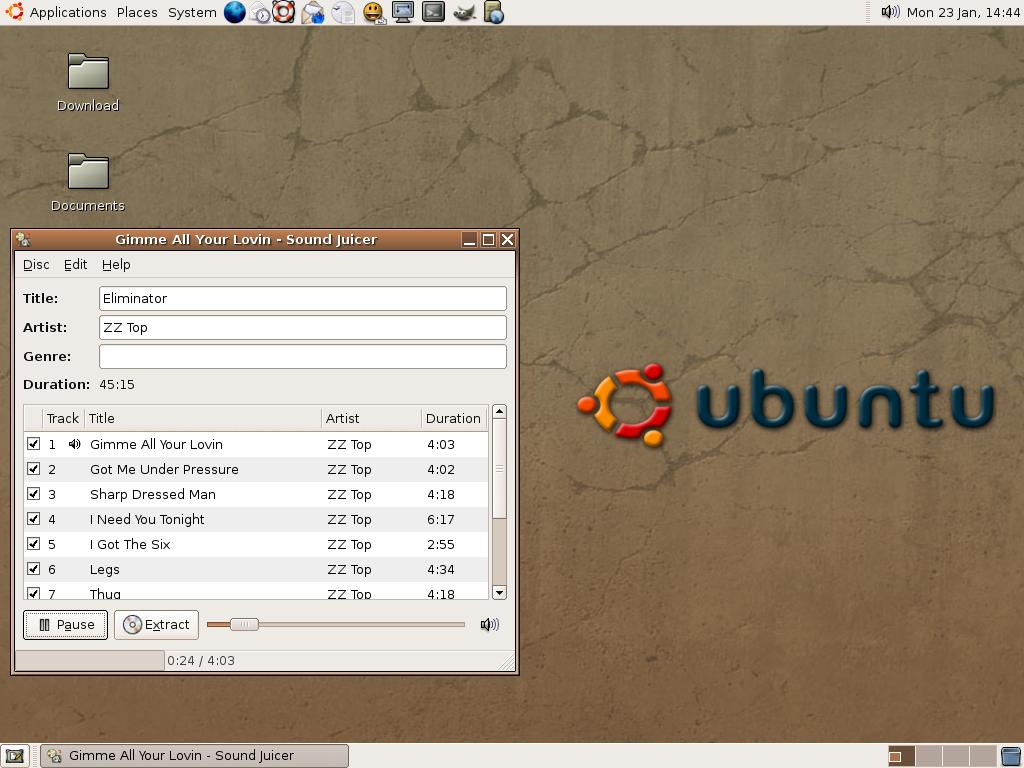Open the System menu
Screen dimensions: 1024x768
click(192, 12)
